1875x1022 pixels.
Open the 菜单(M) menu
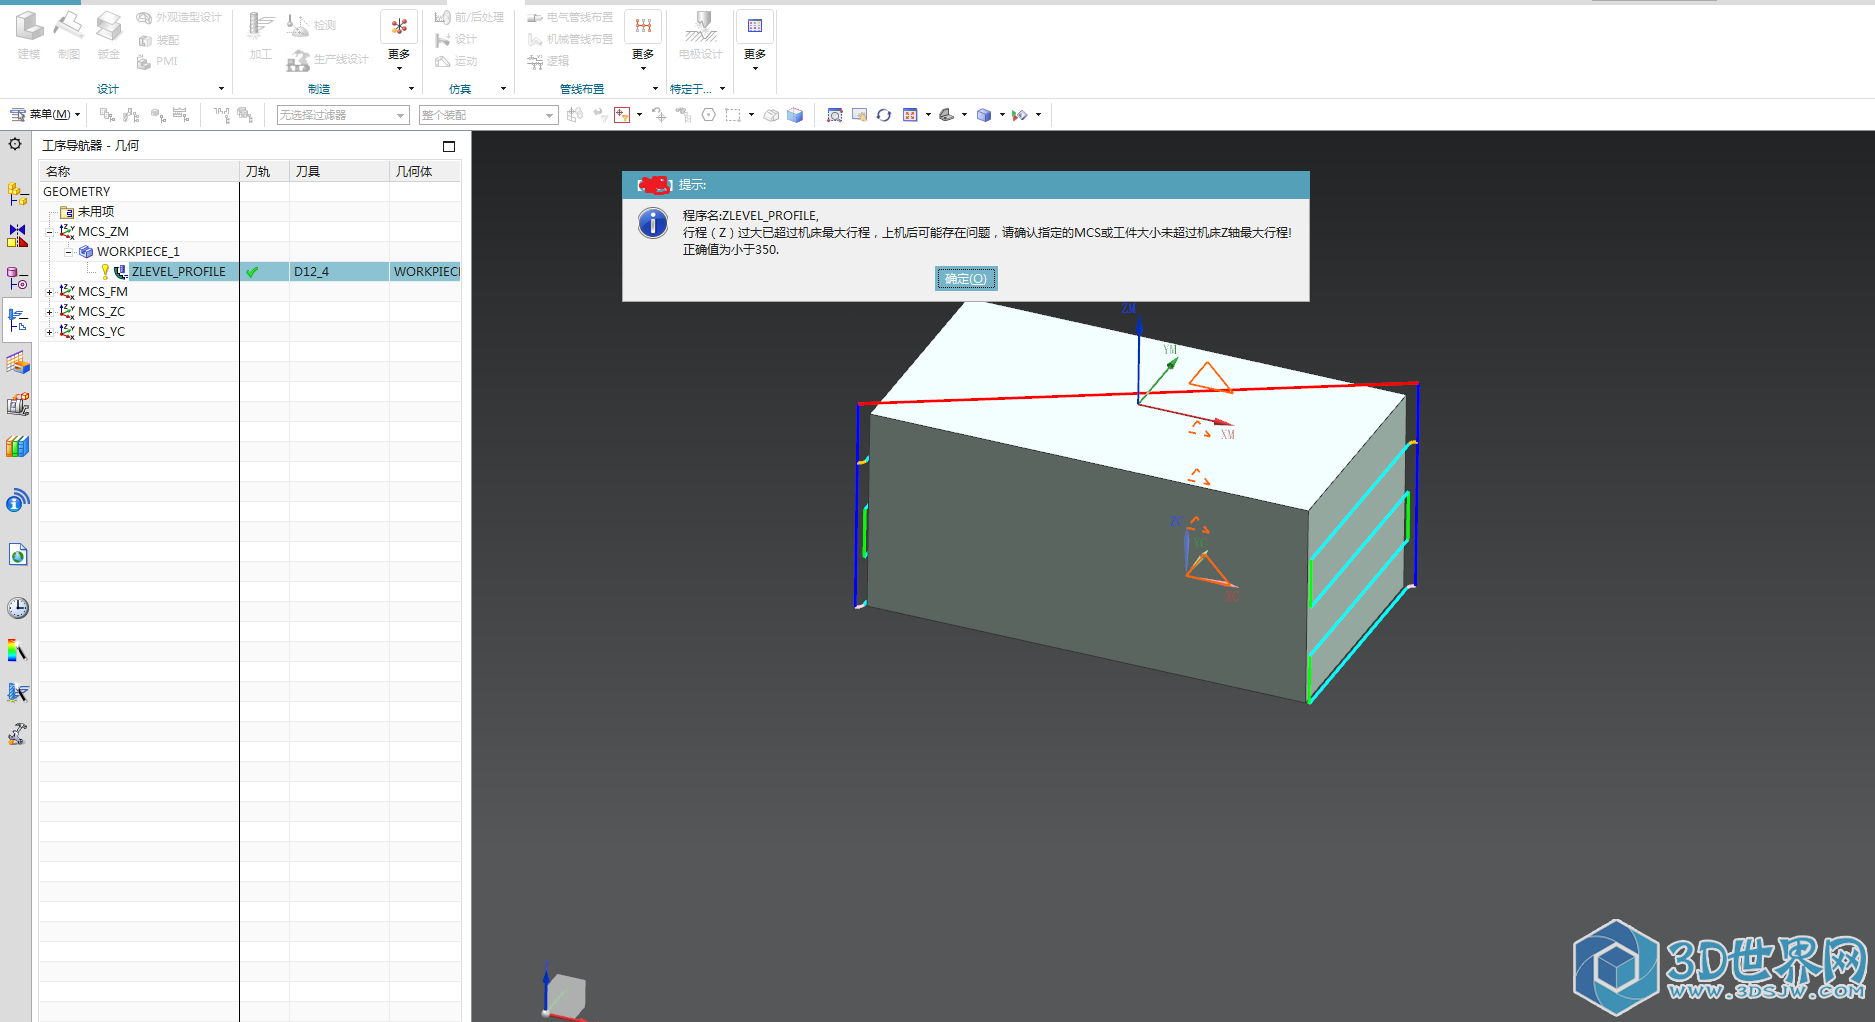(x=45, y=114)
